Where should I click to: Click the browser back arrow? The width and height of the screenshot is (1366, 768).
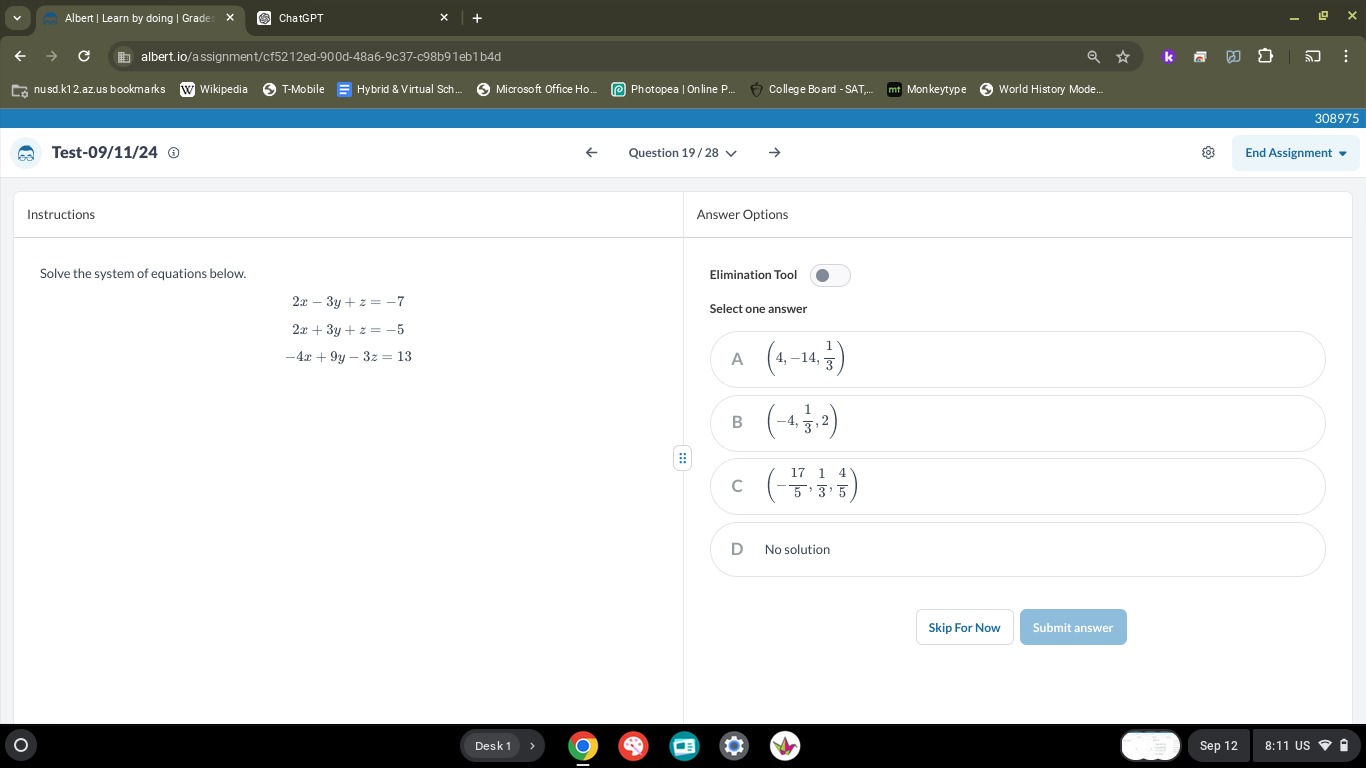(20, 56)
